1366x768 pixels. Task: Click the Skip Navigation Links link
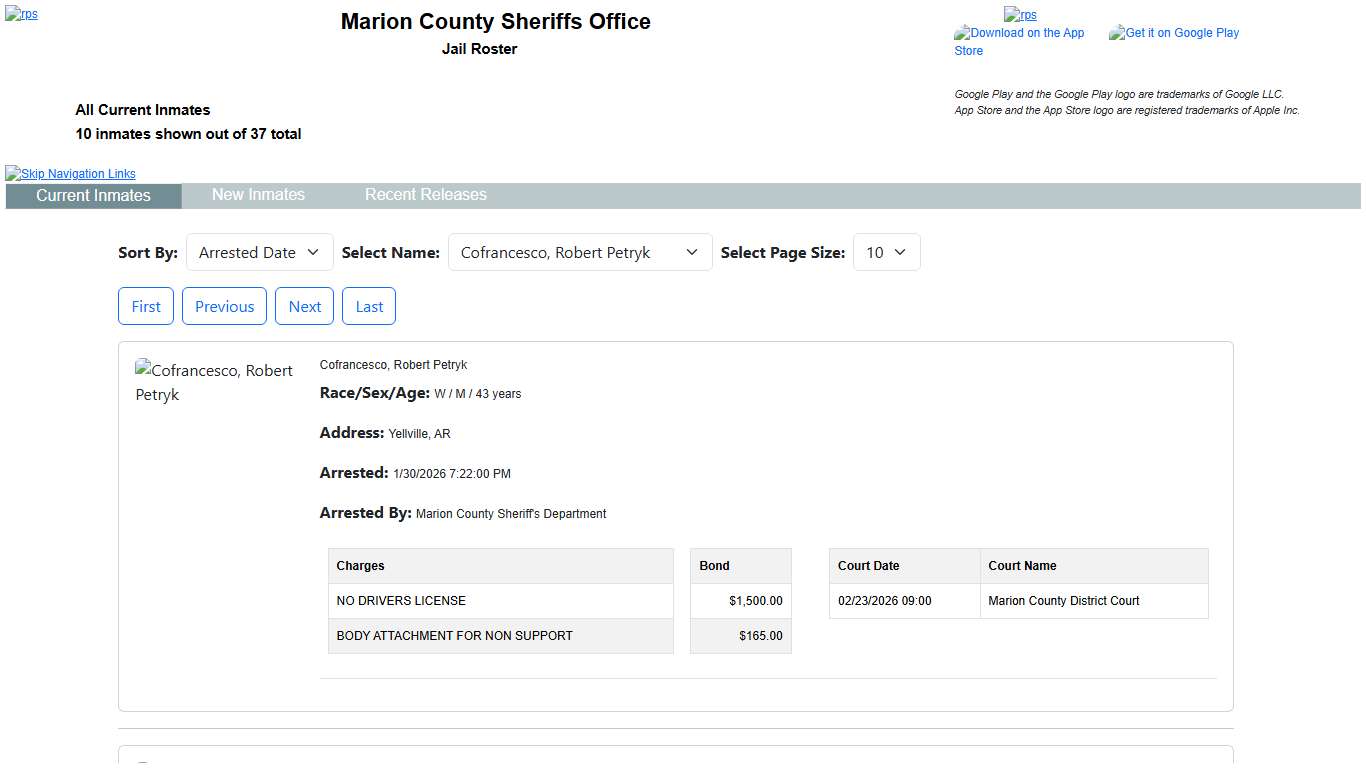[70, 174]
